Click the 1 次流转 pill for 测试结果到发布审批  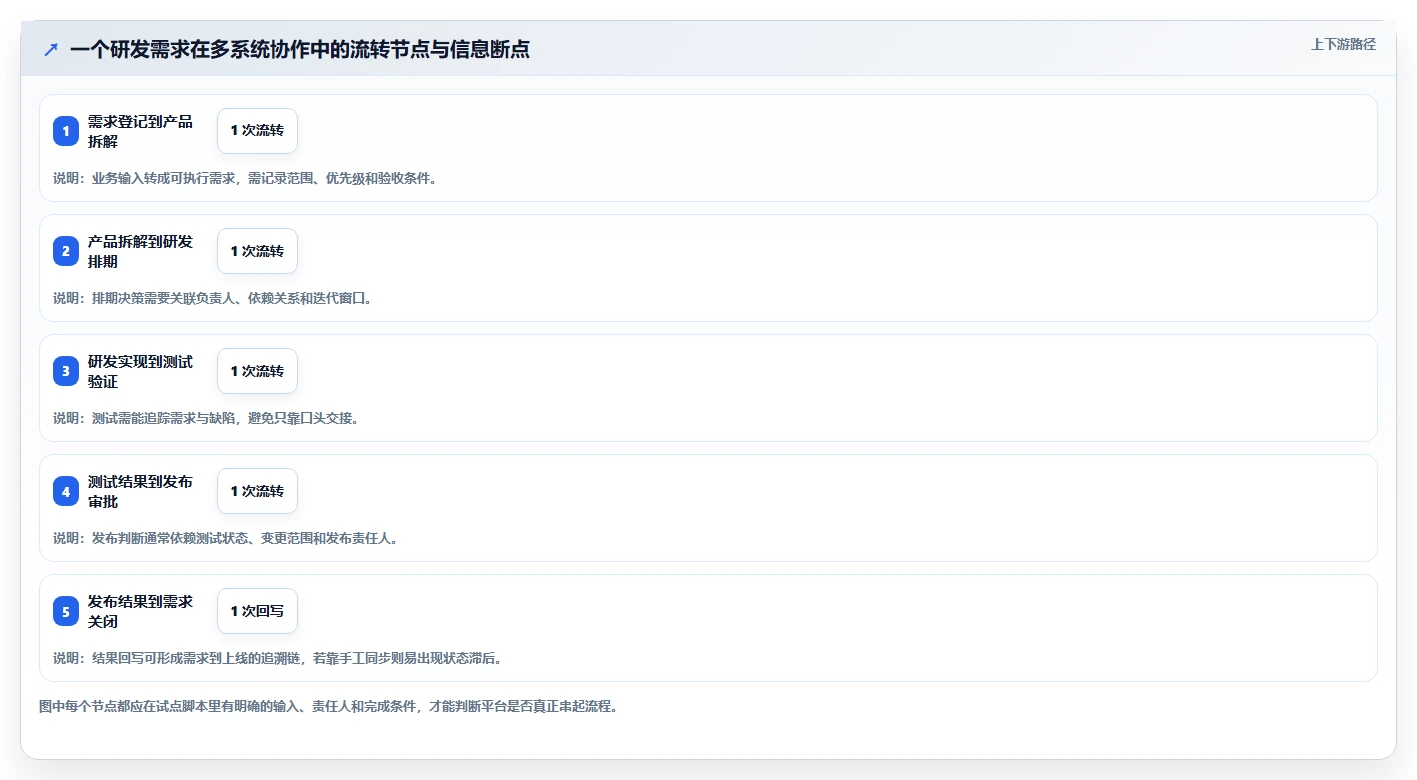[x=257, y=491]
